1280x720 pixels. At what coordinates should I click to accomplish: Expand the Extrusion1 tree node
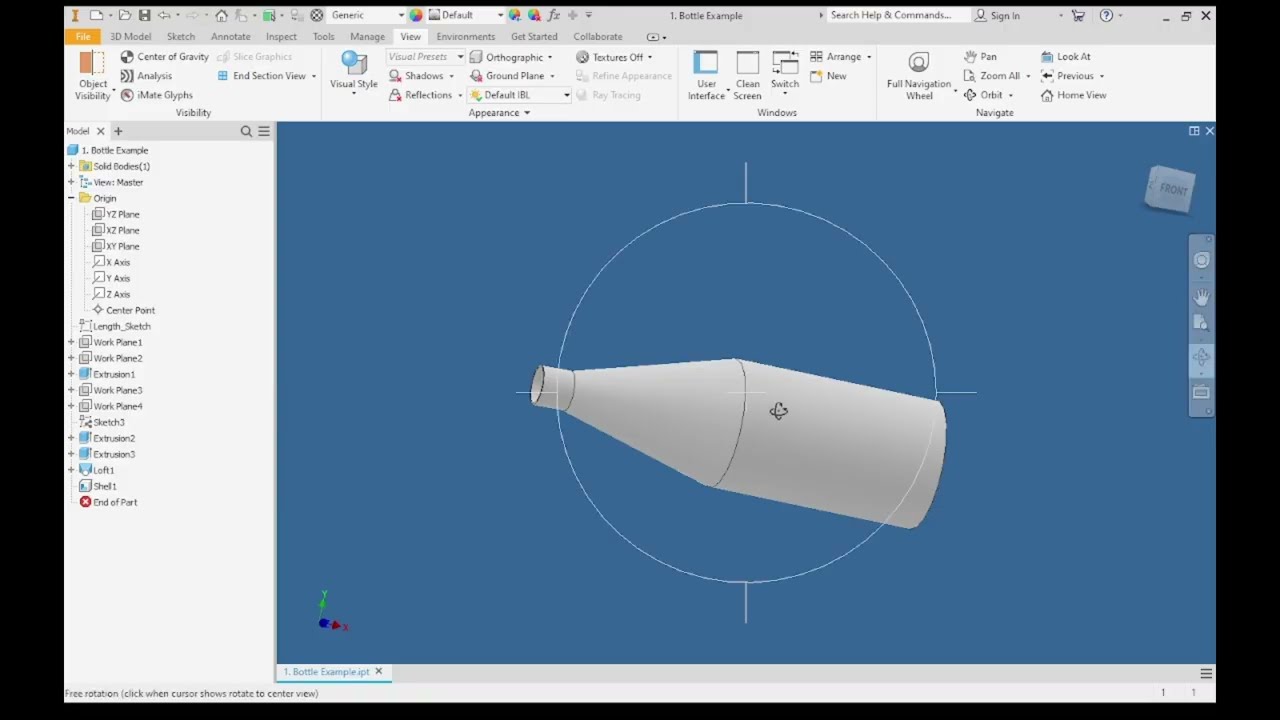pos(71,374)
